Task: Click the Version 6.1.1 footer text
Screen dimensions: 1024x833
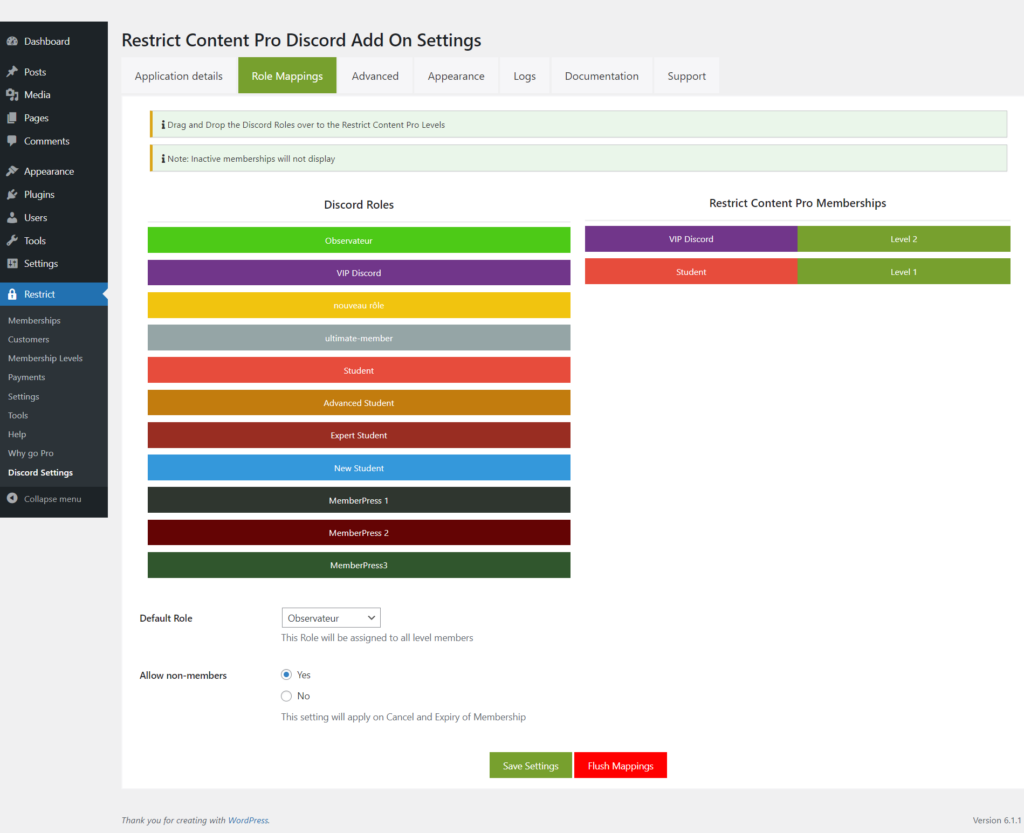Action: click(x=997, y=821)
